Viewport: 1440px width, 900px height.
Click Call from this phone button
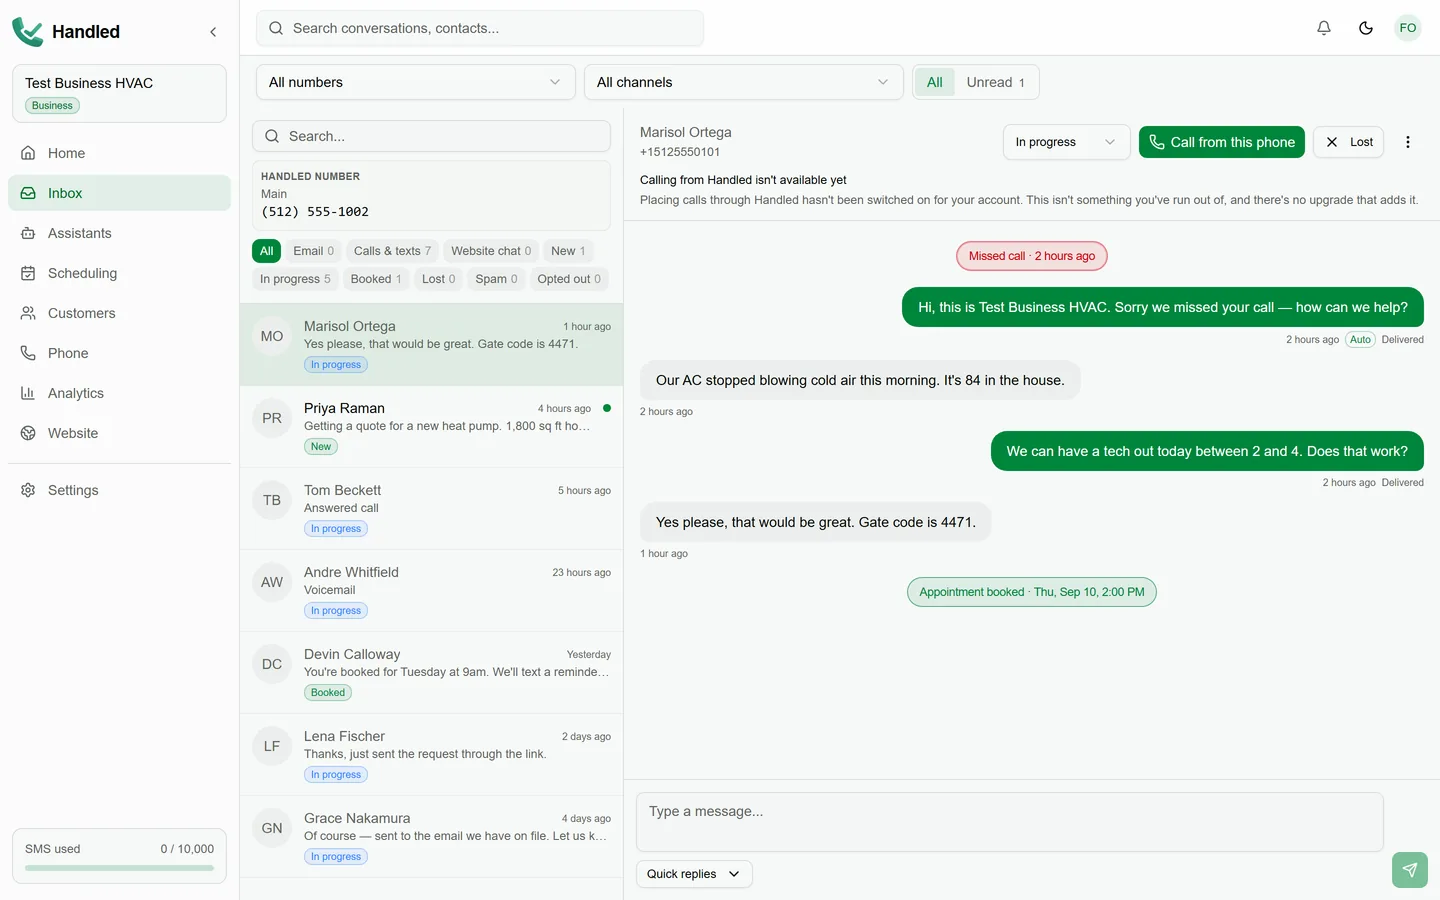1222,142
